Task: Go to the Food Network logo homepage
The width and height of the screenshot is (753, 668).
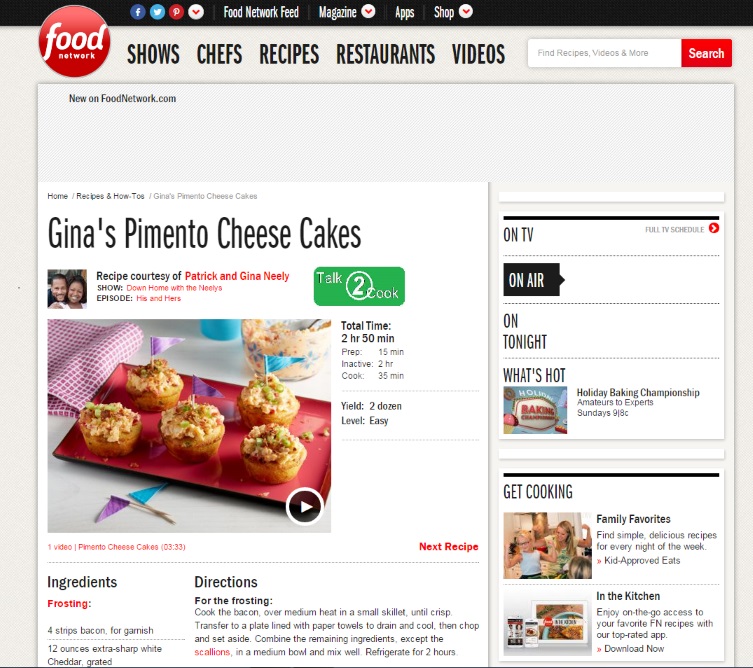Action: (74, 41)
